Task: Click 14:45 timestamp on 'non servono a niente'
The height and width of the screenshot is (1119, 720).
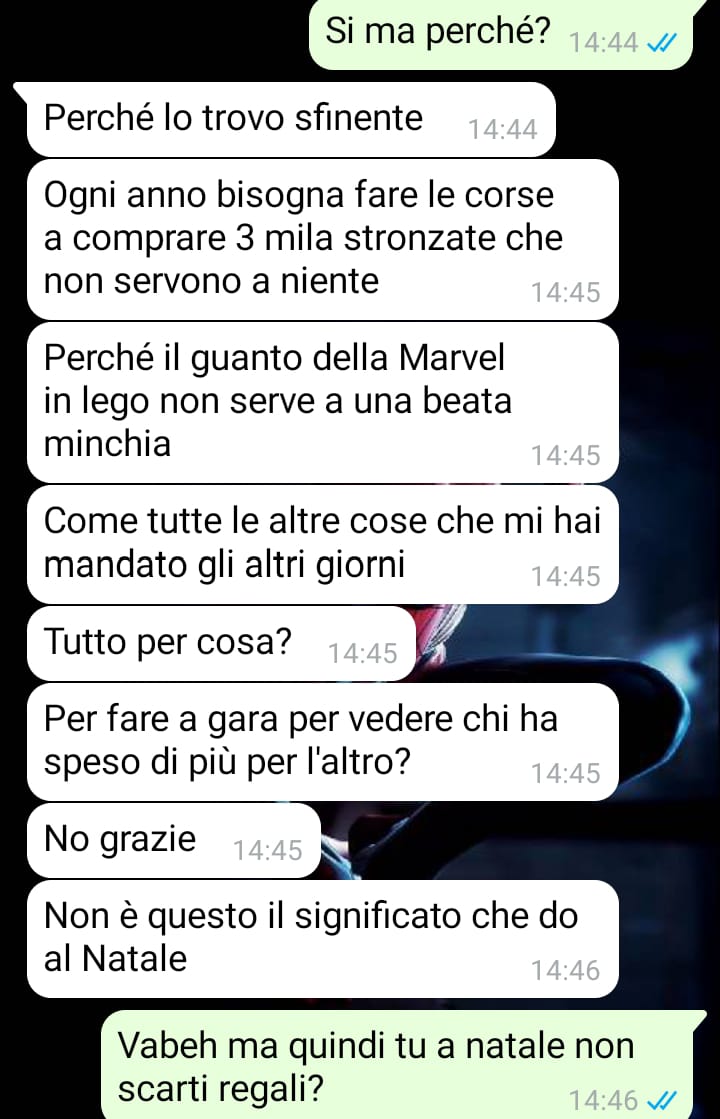Action: tap(565, 293)
